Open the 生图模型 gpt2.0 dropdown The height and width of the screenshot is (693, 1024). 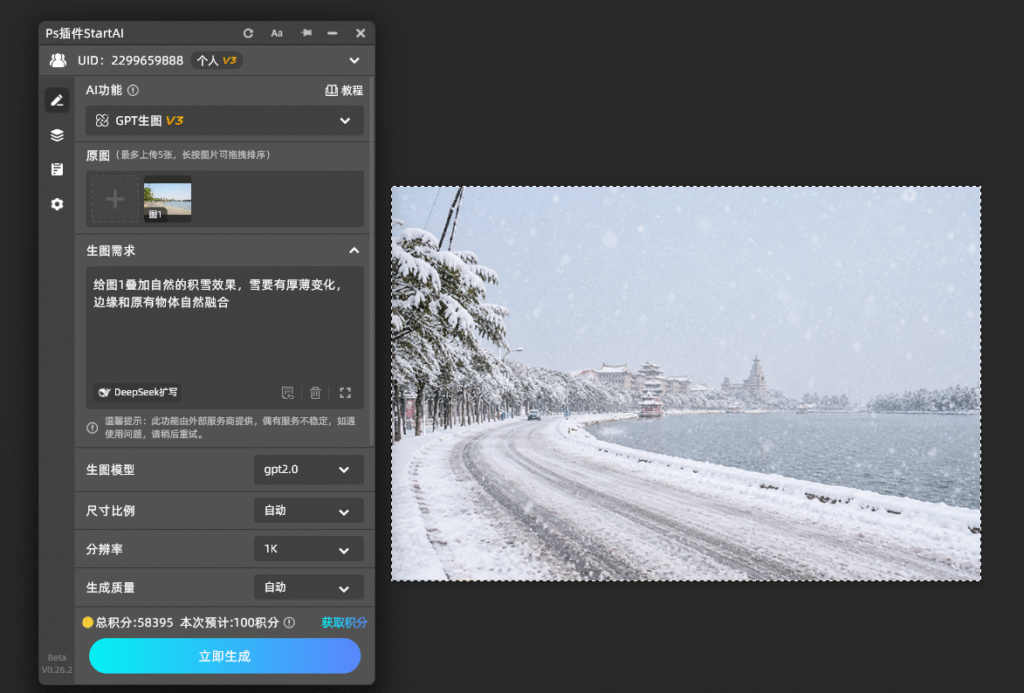click(308, 470)
